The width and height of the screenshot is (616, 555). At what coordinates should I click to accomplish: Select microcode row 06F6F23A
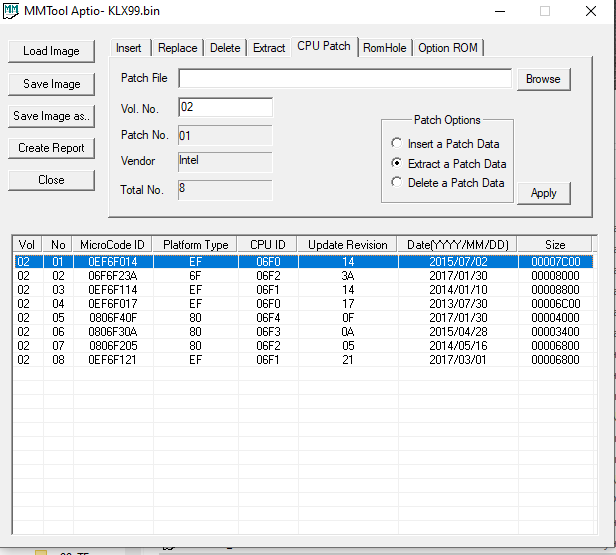303,276
